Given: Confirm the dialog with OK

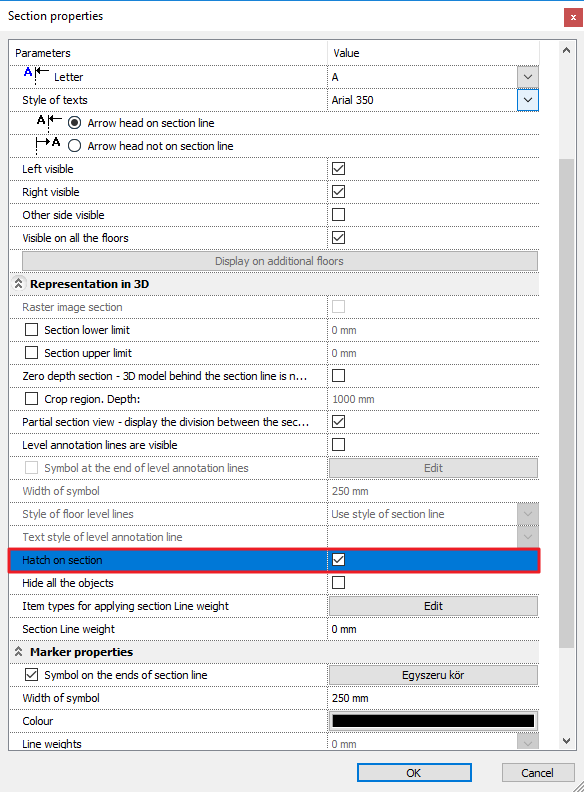Looking at the screenshot, I should point(414,773).
